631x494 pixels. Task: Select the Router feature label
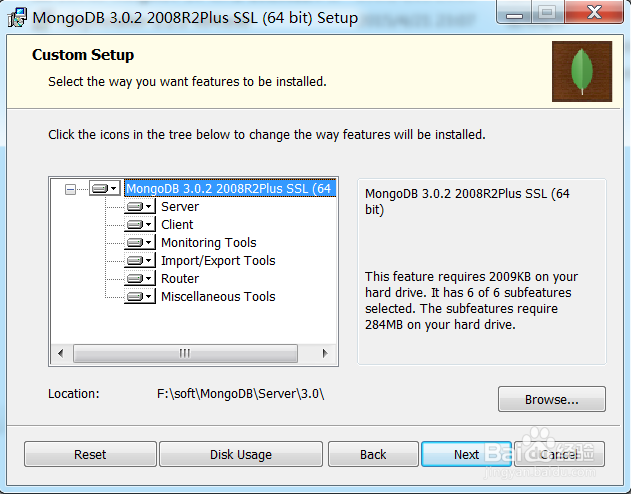tap(180, 278)
